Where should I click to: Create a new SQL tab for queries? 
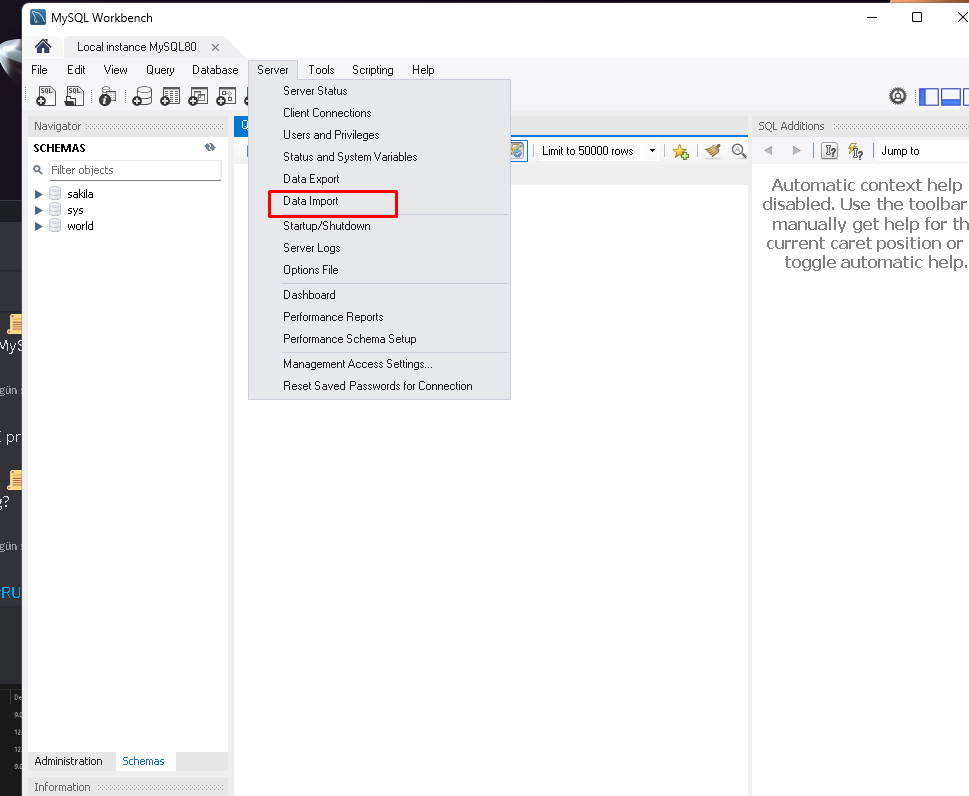click(x=46, y=96)
